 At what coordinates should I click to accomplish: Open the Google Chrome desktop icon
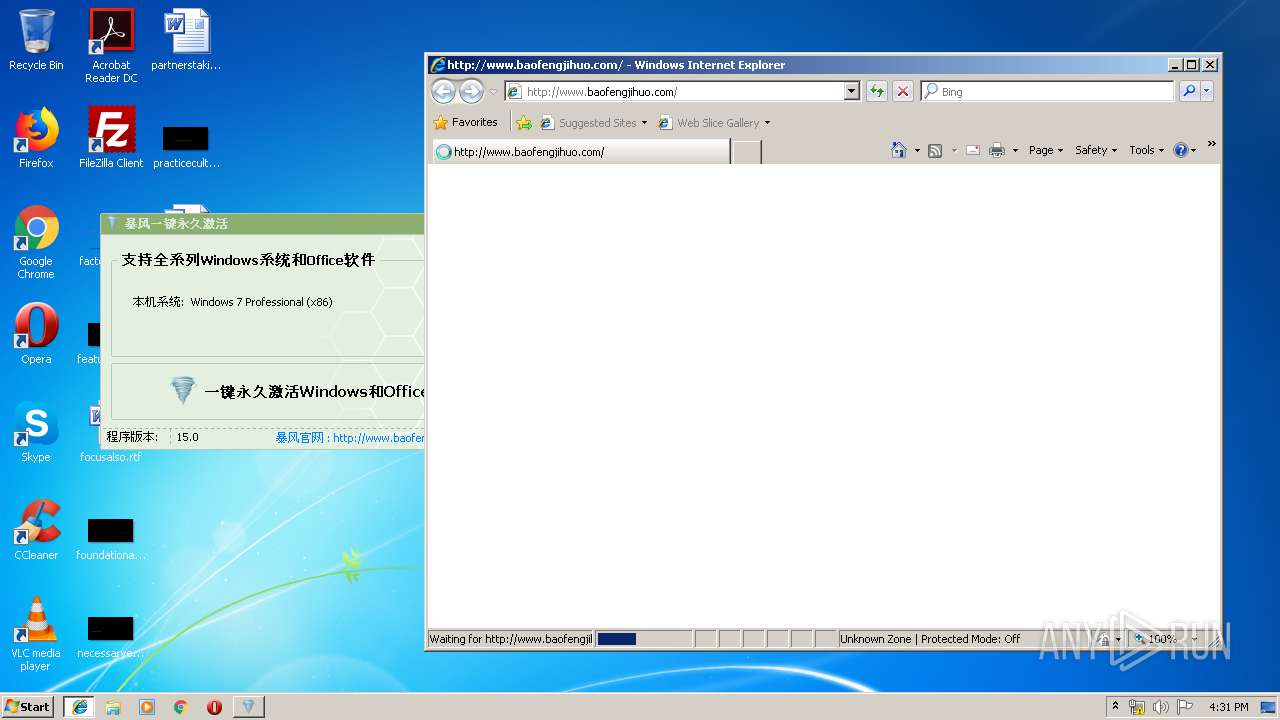click(36, 242)
